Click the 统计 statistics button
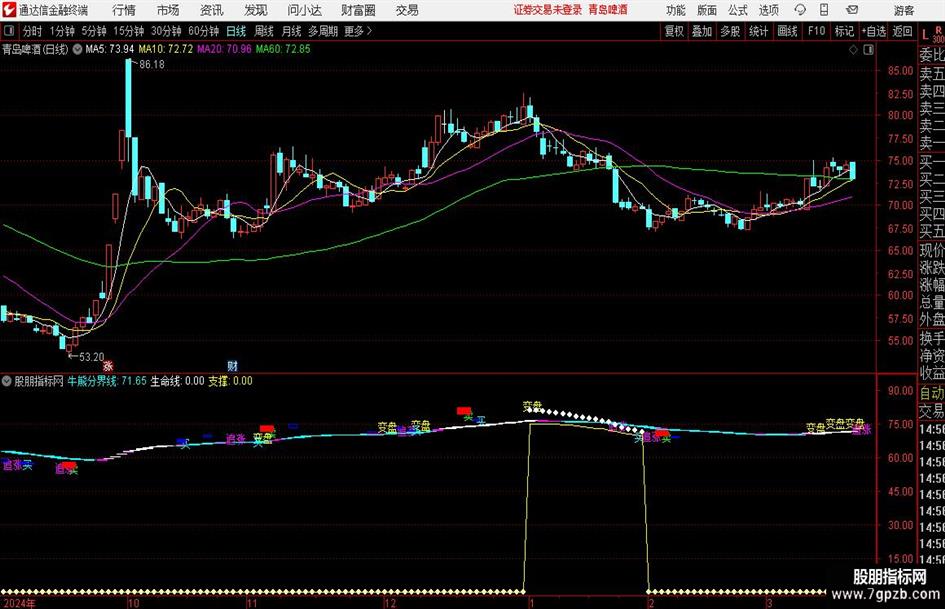 click(758, 31)
